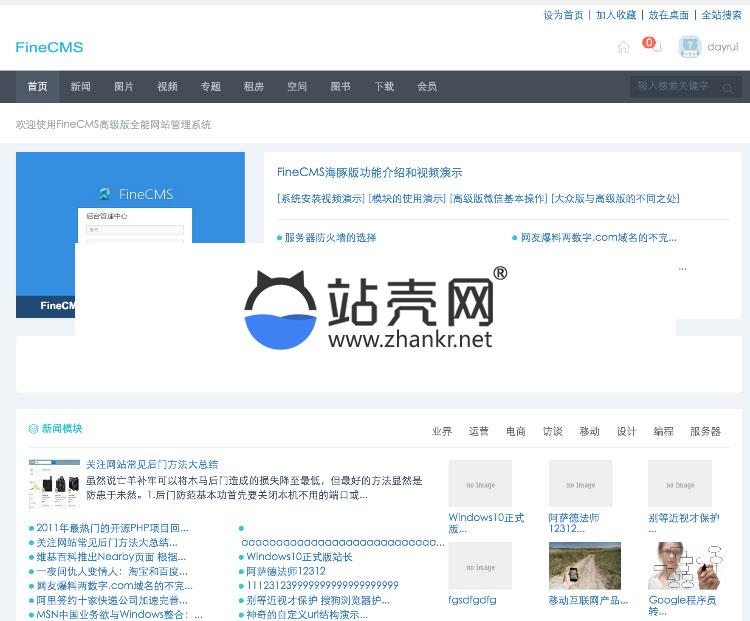This screenshot has height=621, width=750.
Task: Select the 视频 item in the navbar
Action: click(167, 87)
